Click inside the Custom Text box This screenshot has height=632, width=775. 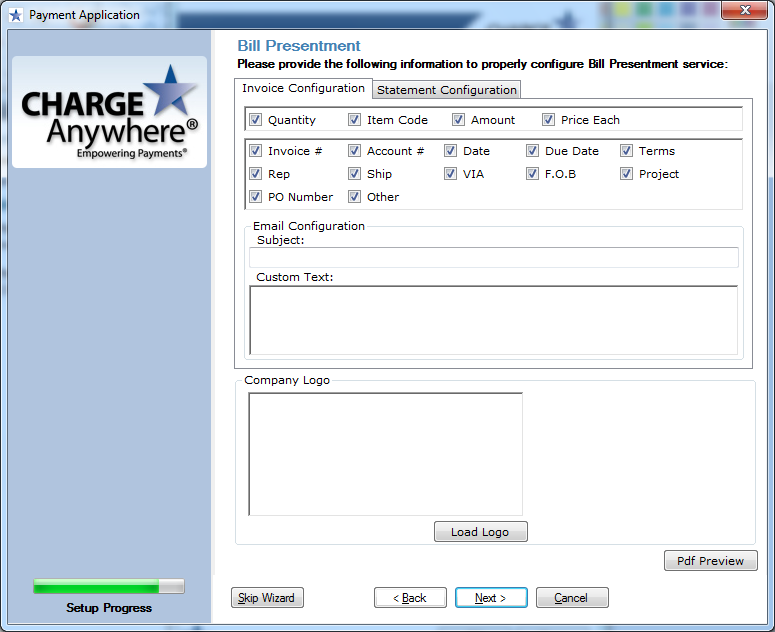point(493,320)
